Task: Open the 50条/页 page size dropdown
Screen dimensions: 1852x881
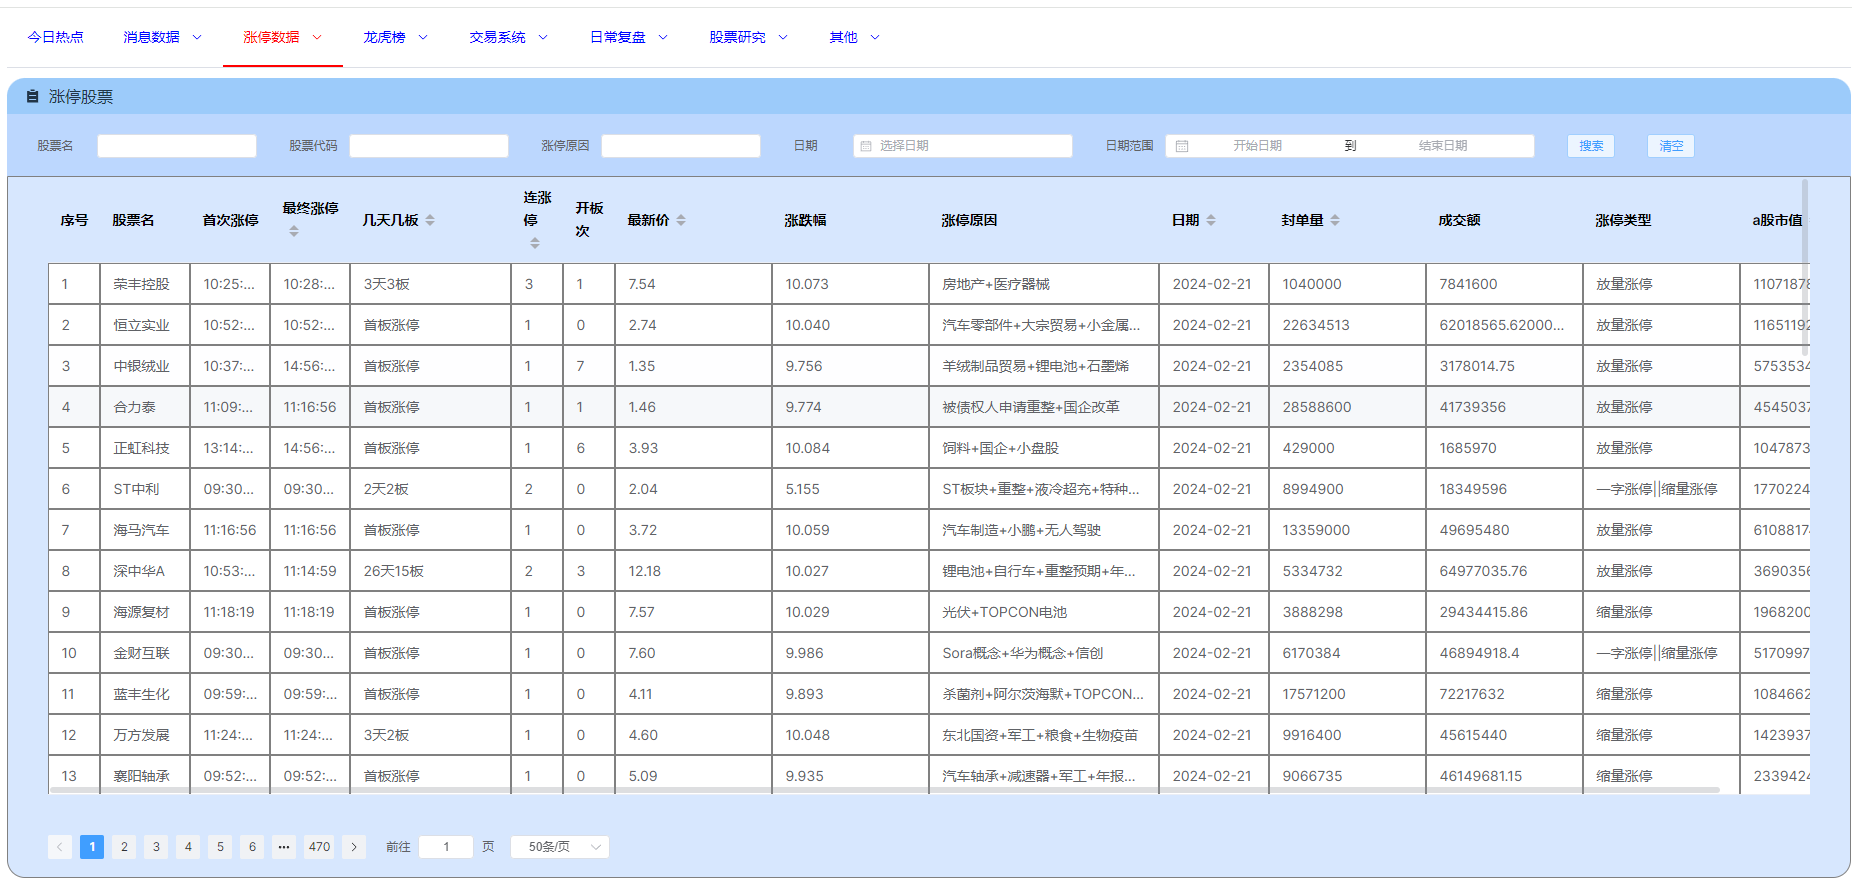Action: [560, 847]
